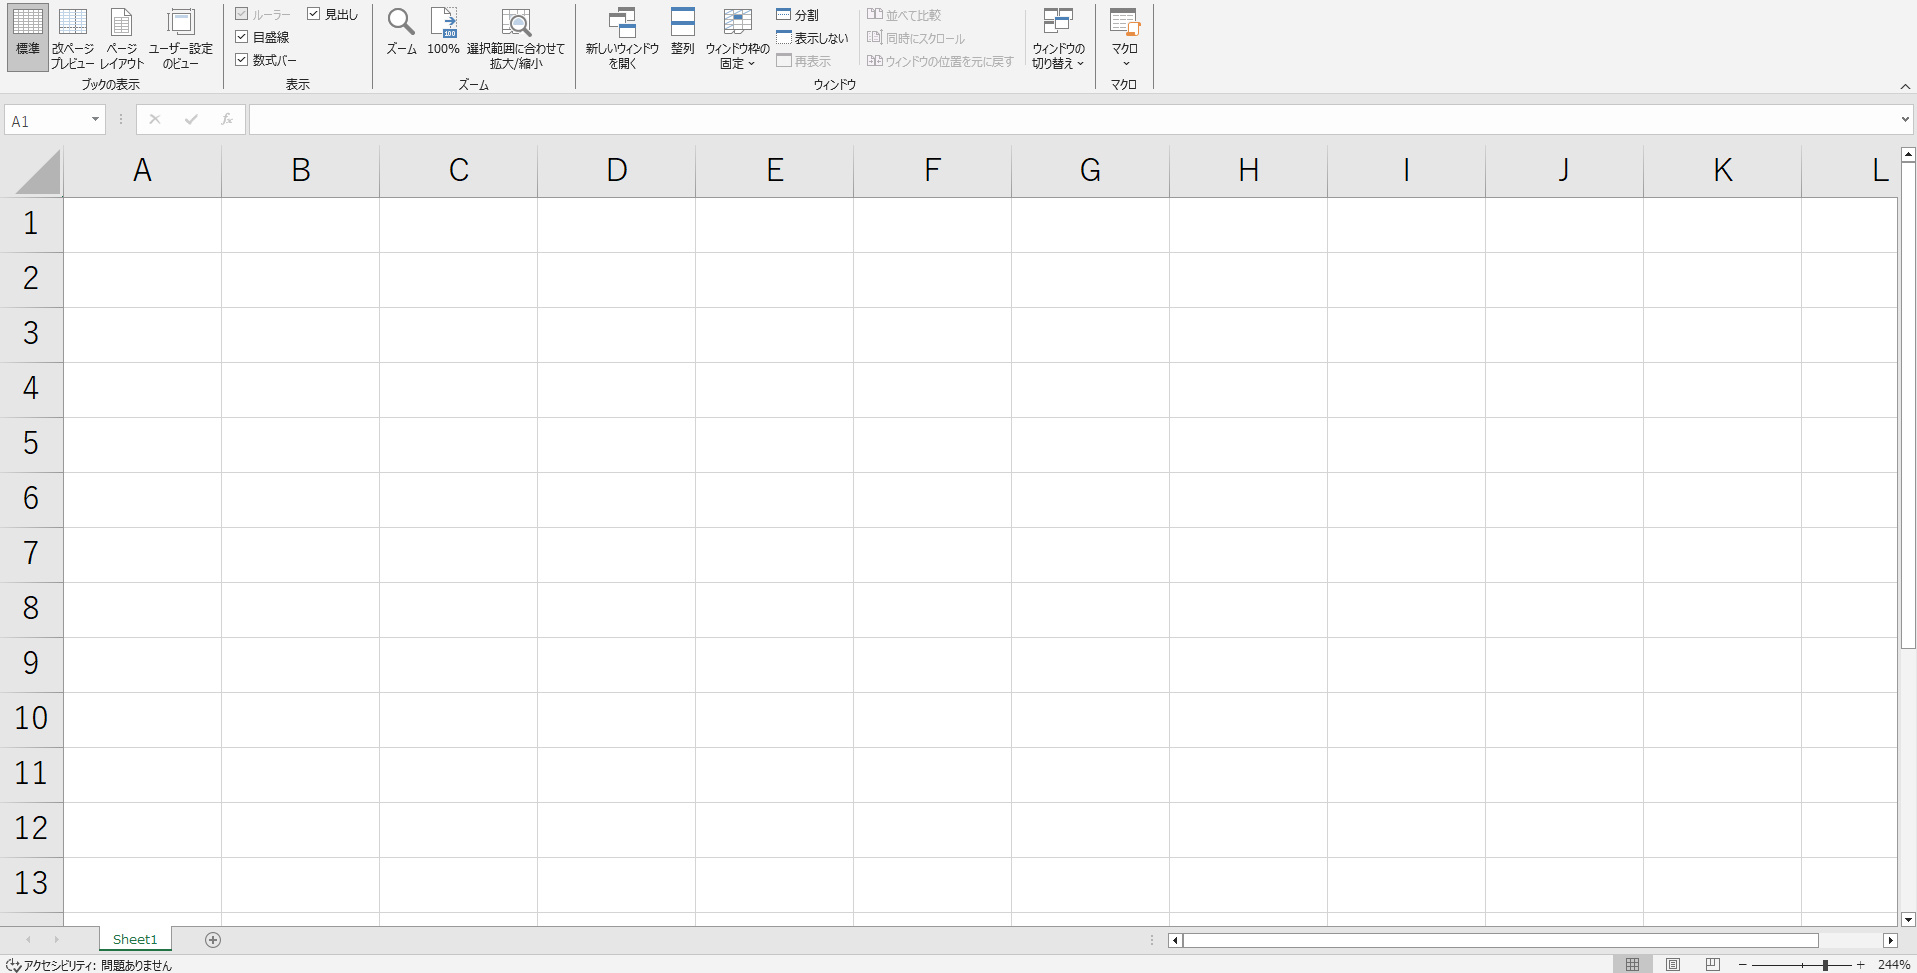Open ウィンドウの切り替え dropdown
Image resolution: width=1917 pixels, height=973 pixels.
[1058, 38]
